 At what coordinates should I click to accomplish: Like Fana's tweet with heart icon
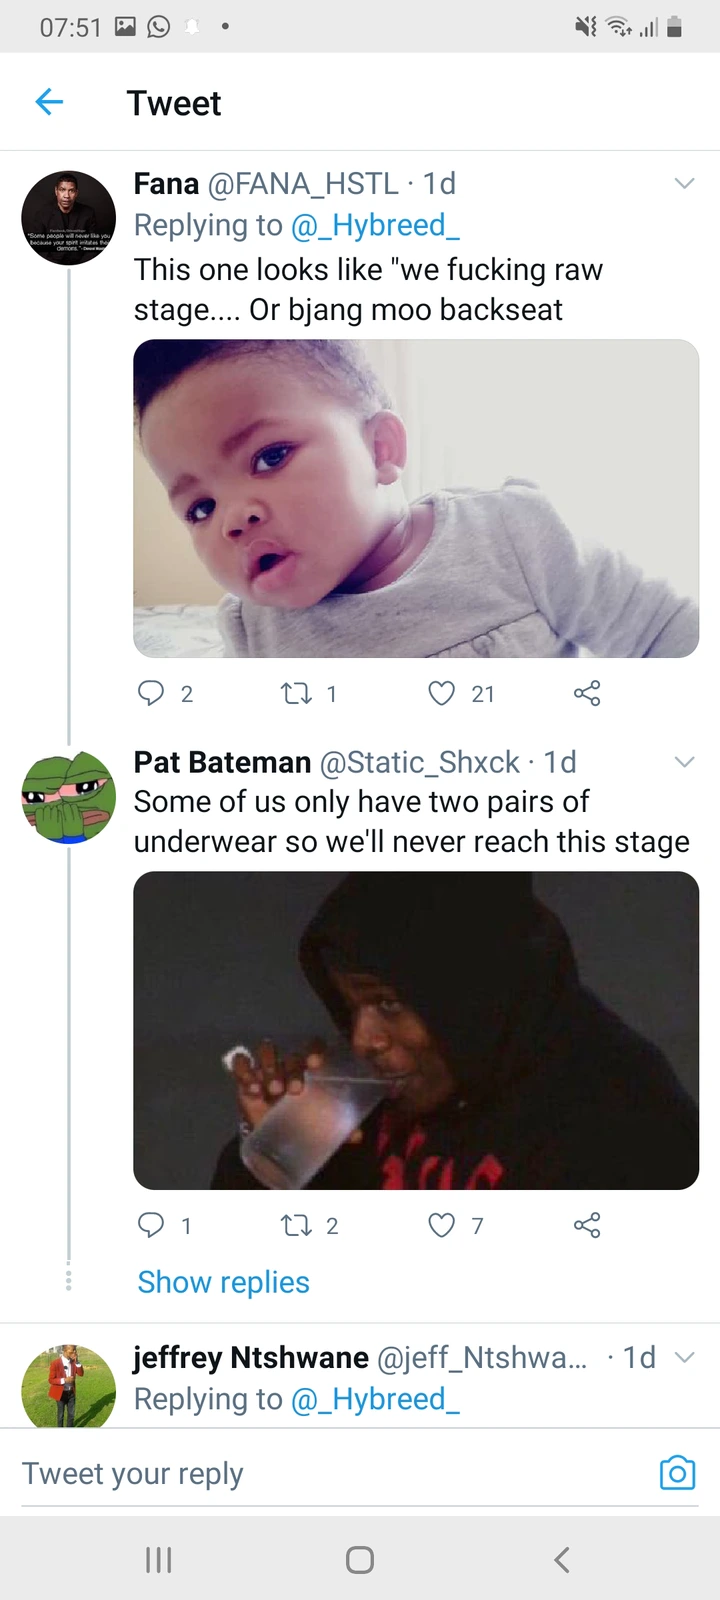[441, 693]
